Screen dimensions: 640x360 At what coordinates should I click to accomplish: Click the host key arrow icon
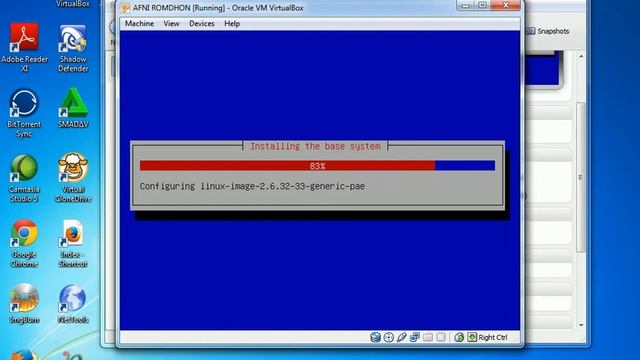point(472,337)
